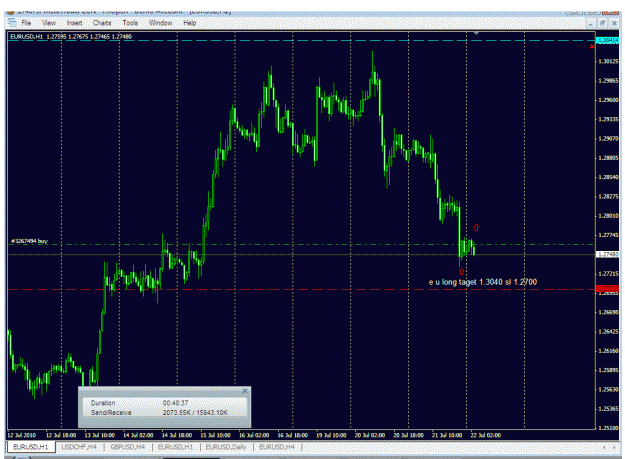Open the Charts menu
This screenshot has height=459, width=625.
[102, 23]
